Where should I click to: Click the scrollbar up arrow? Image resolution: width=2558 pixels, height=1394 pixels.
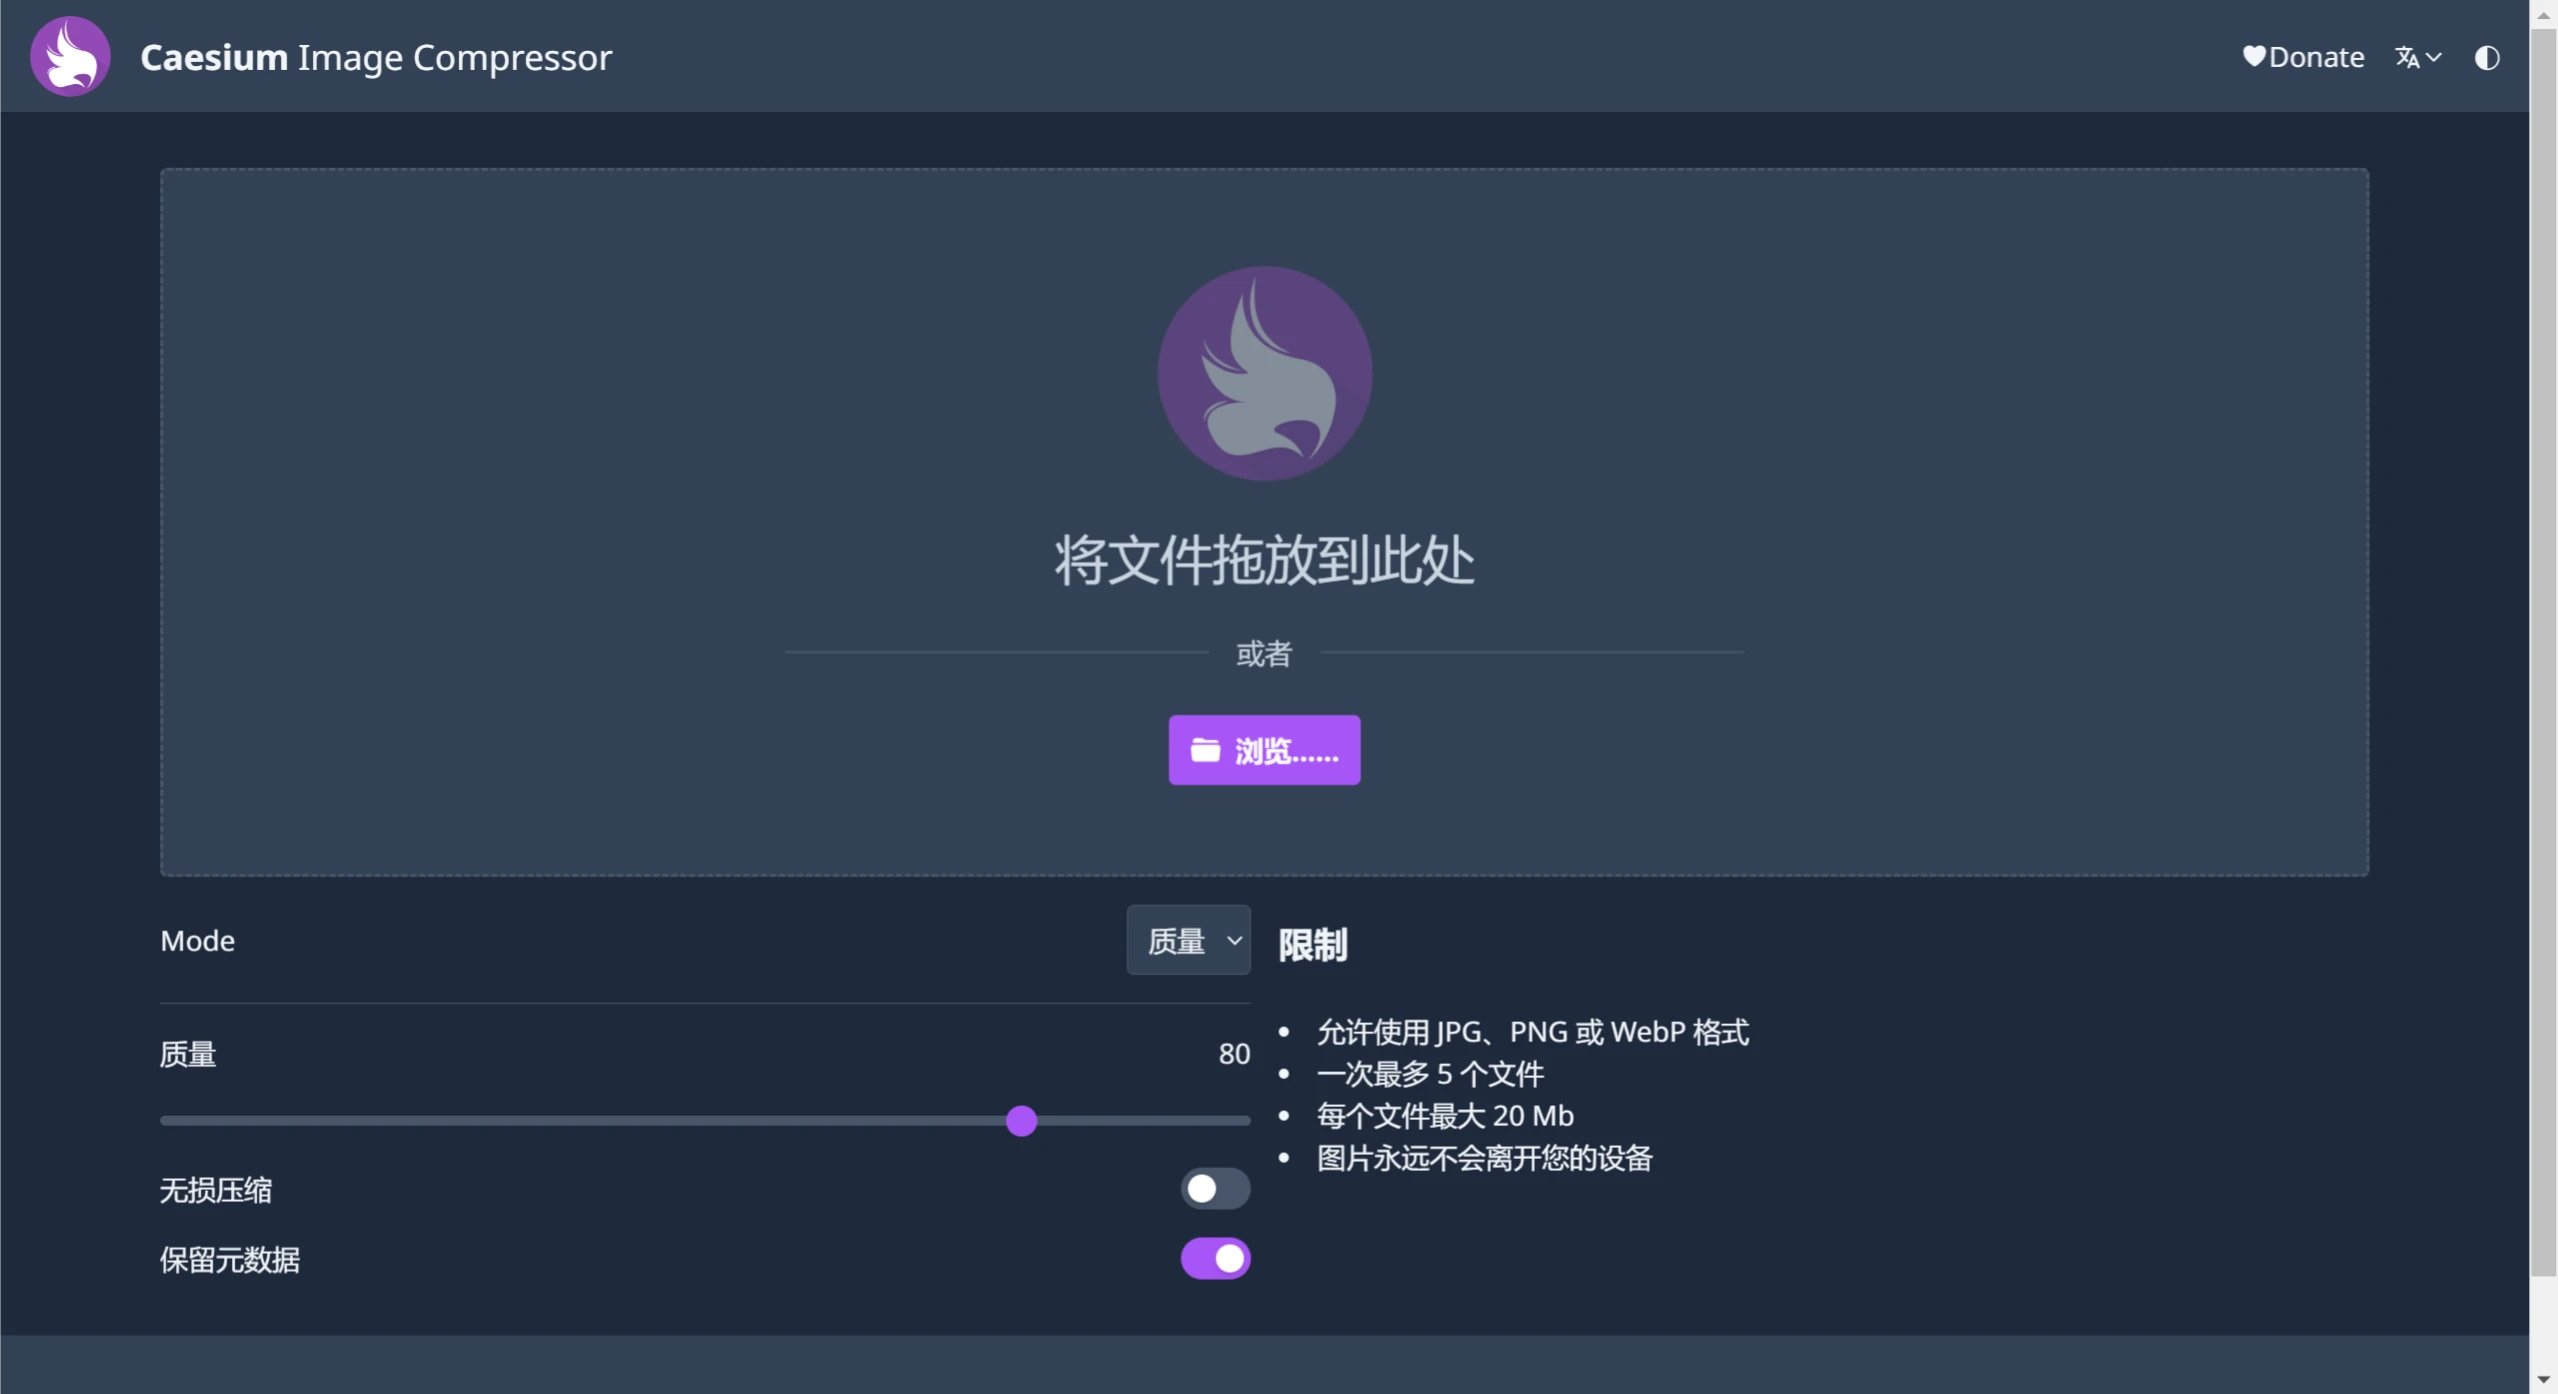tap(2543, 13)
